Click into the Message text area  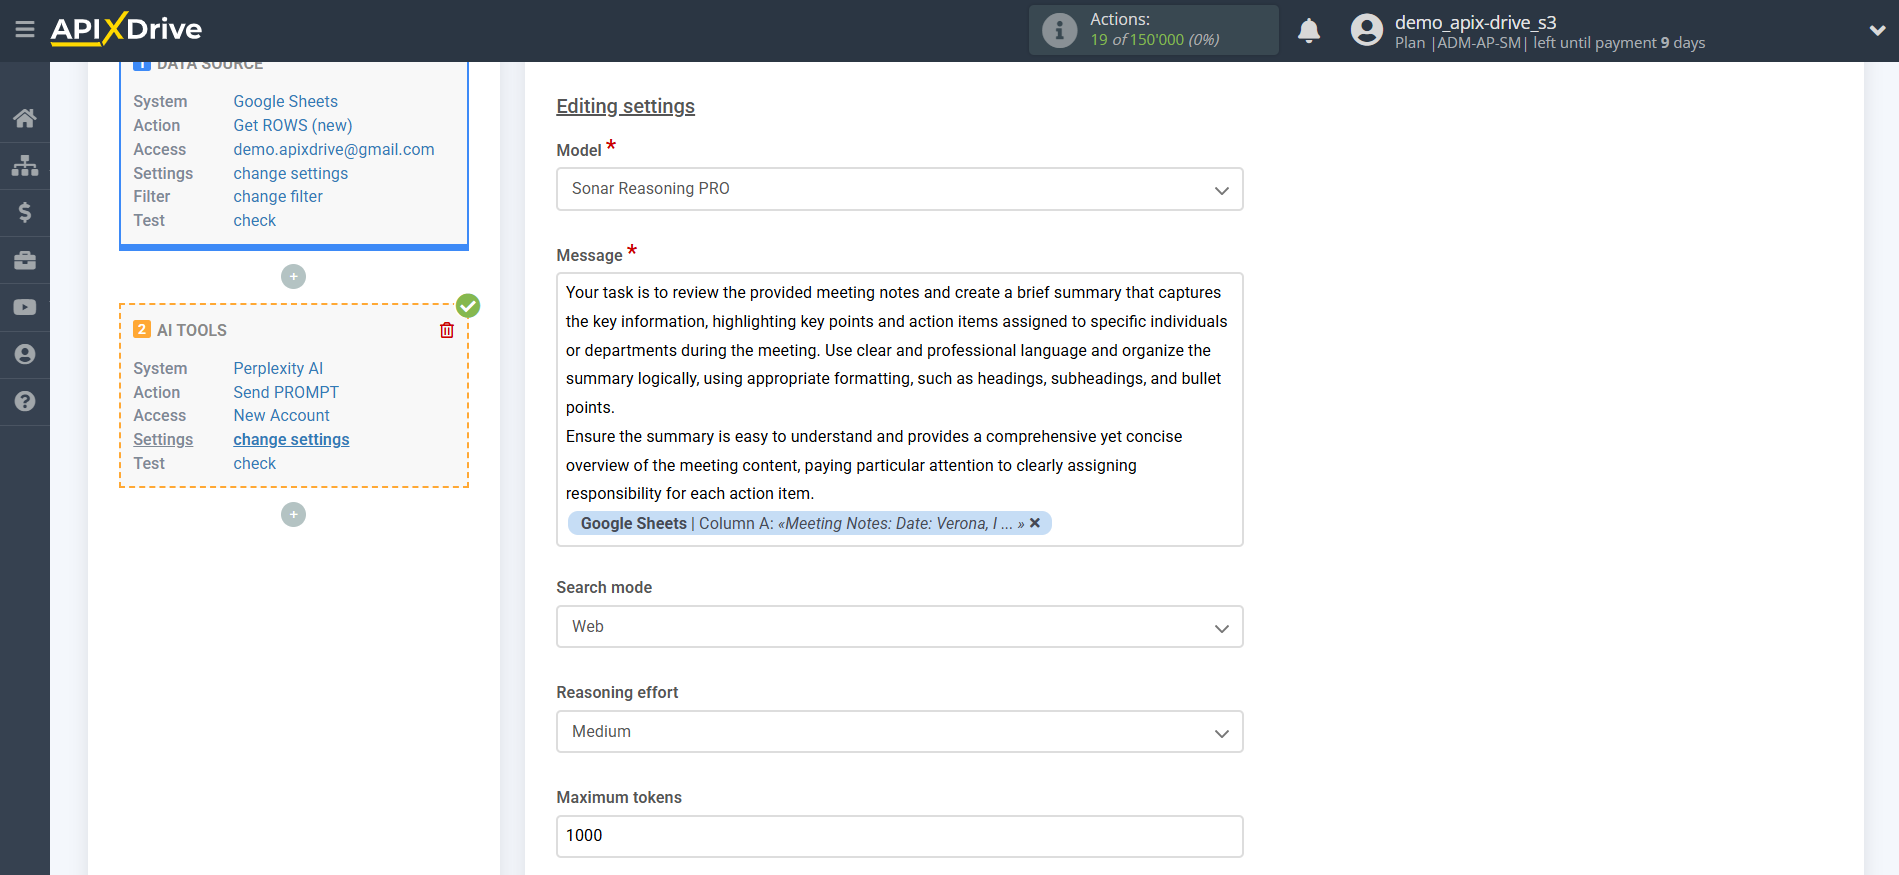point(899,409)
